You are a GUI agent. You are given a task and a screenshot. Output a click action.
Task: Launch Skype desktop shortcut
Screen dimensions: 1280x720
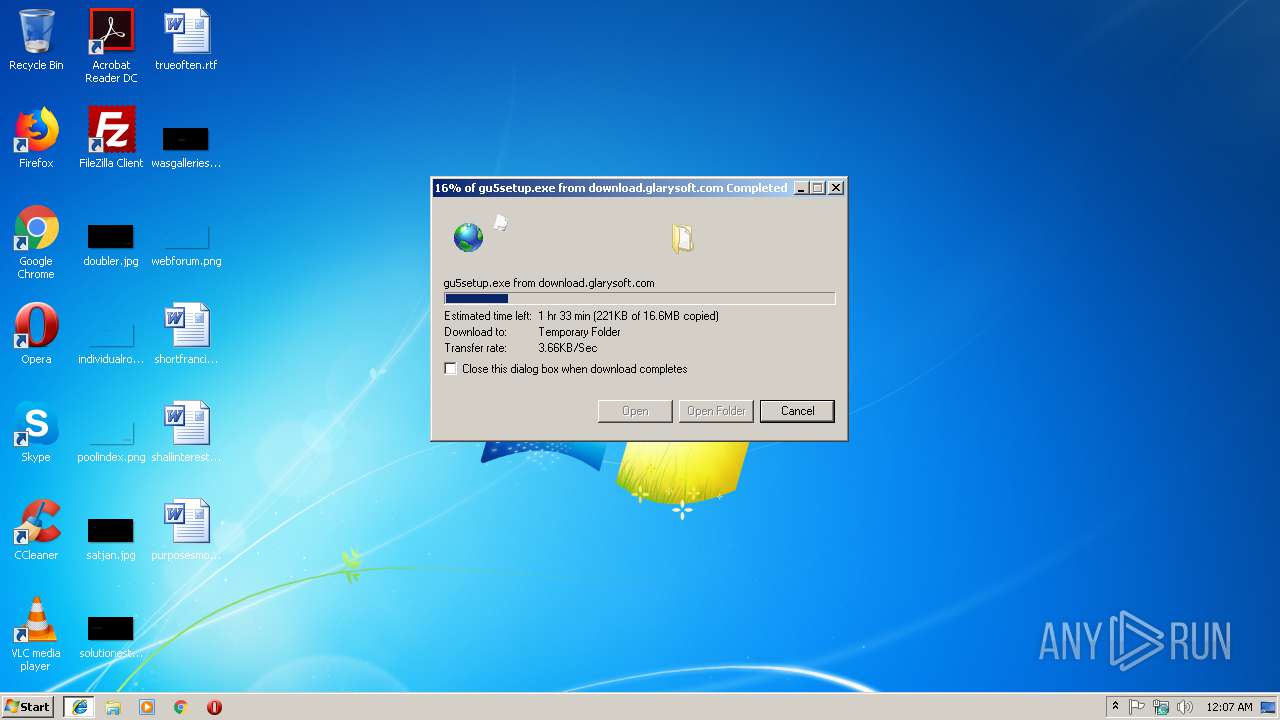[x=36, y=432]
